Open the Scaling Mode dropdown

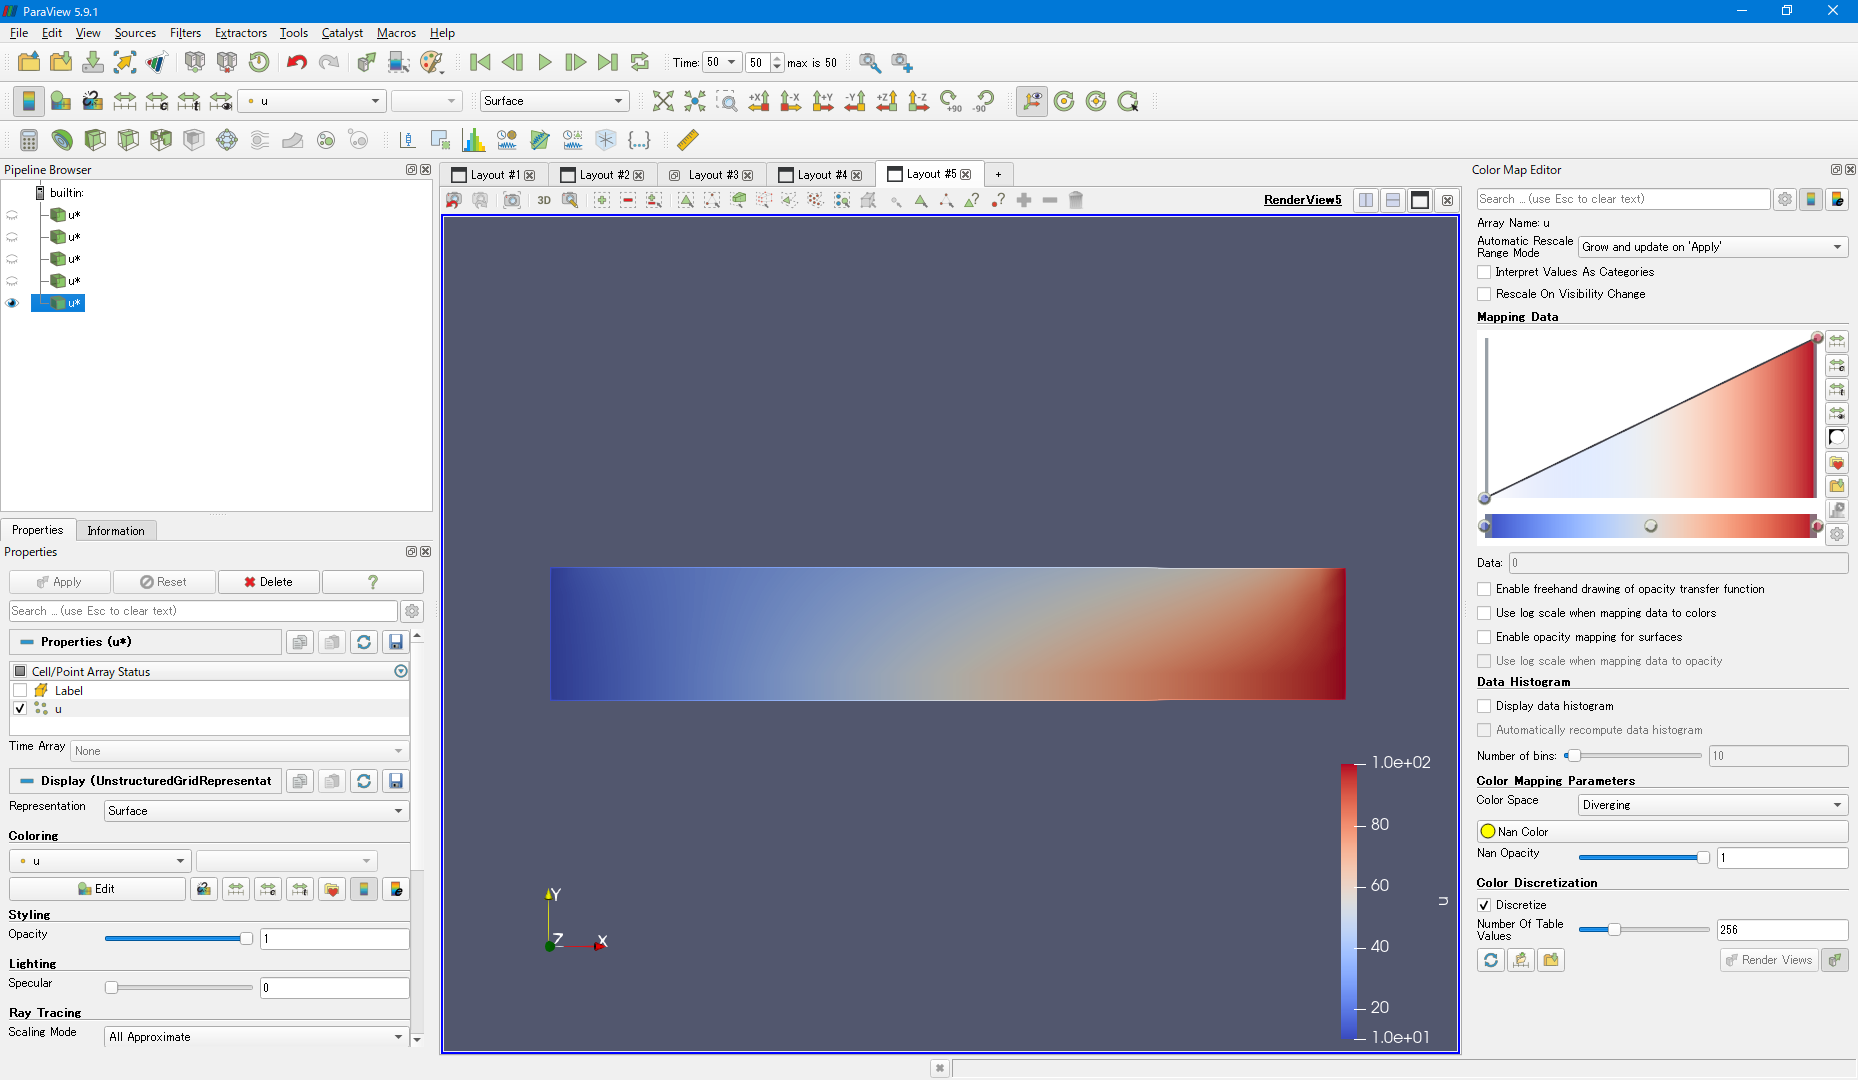[256, 1037]
